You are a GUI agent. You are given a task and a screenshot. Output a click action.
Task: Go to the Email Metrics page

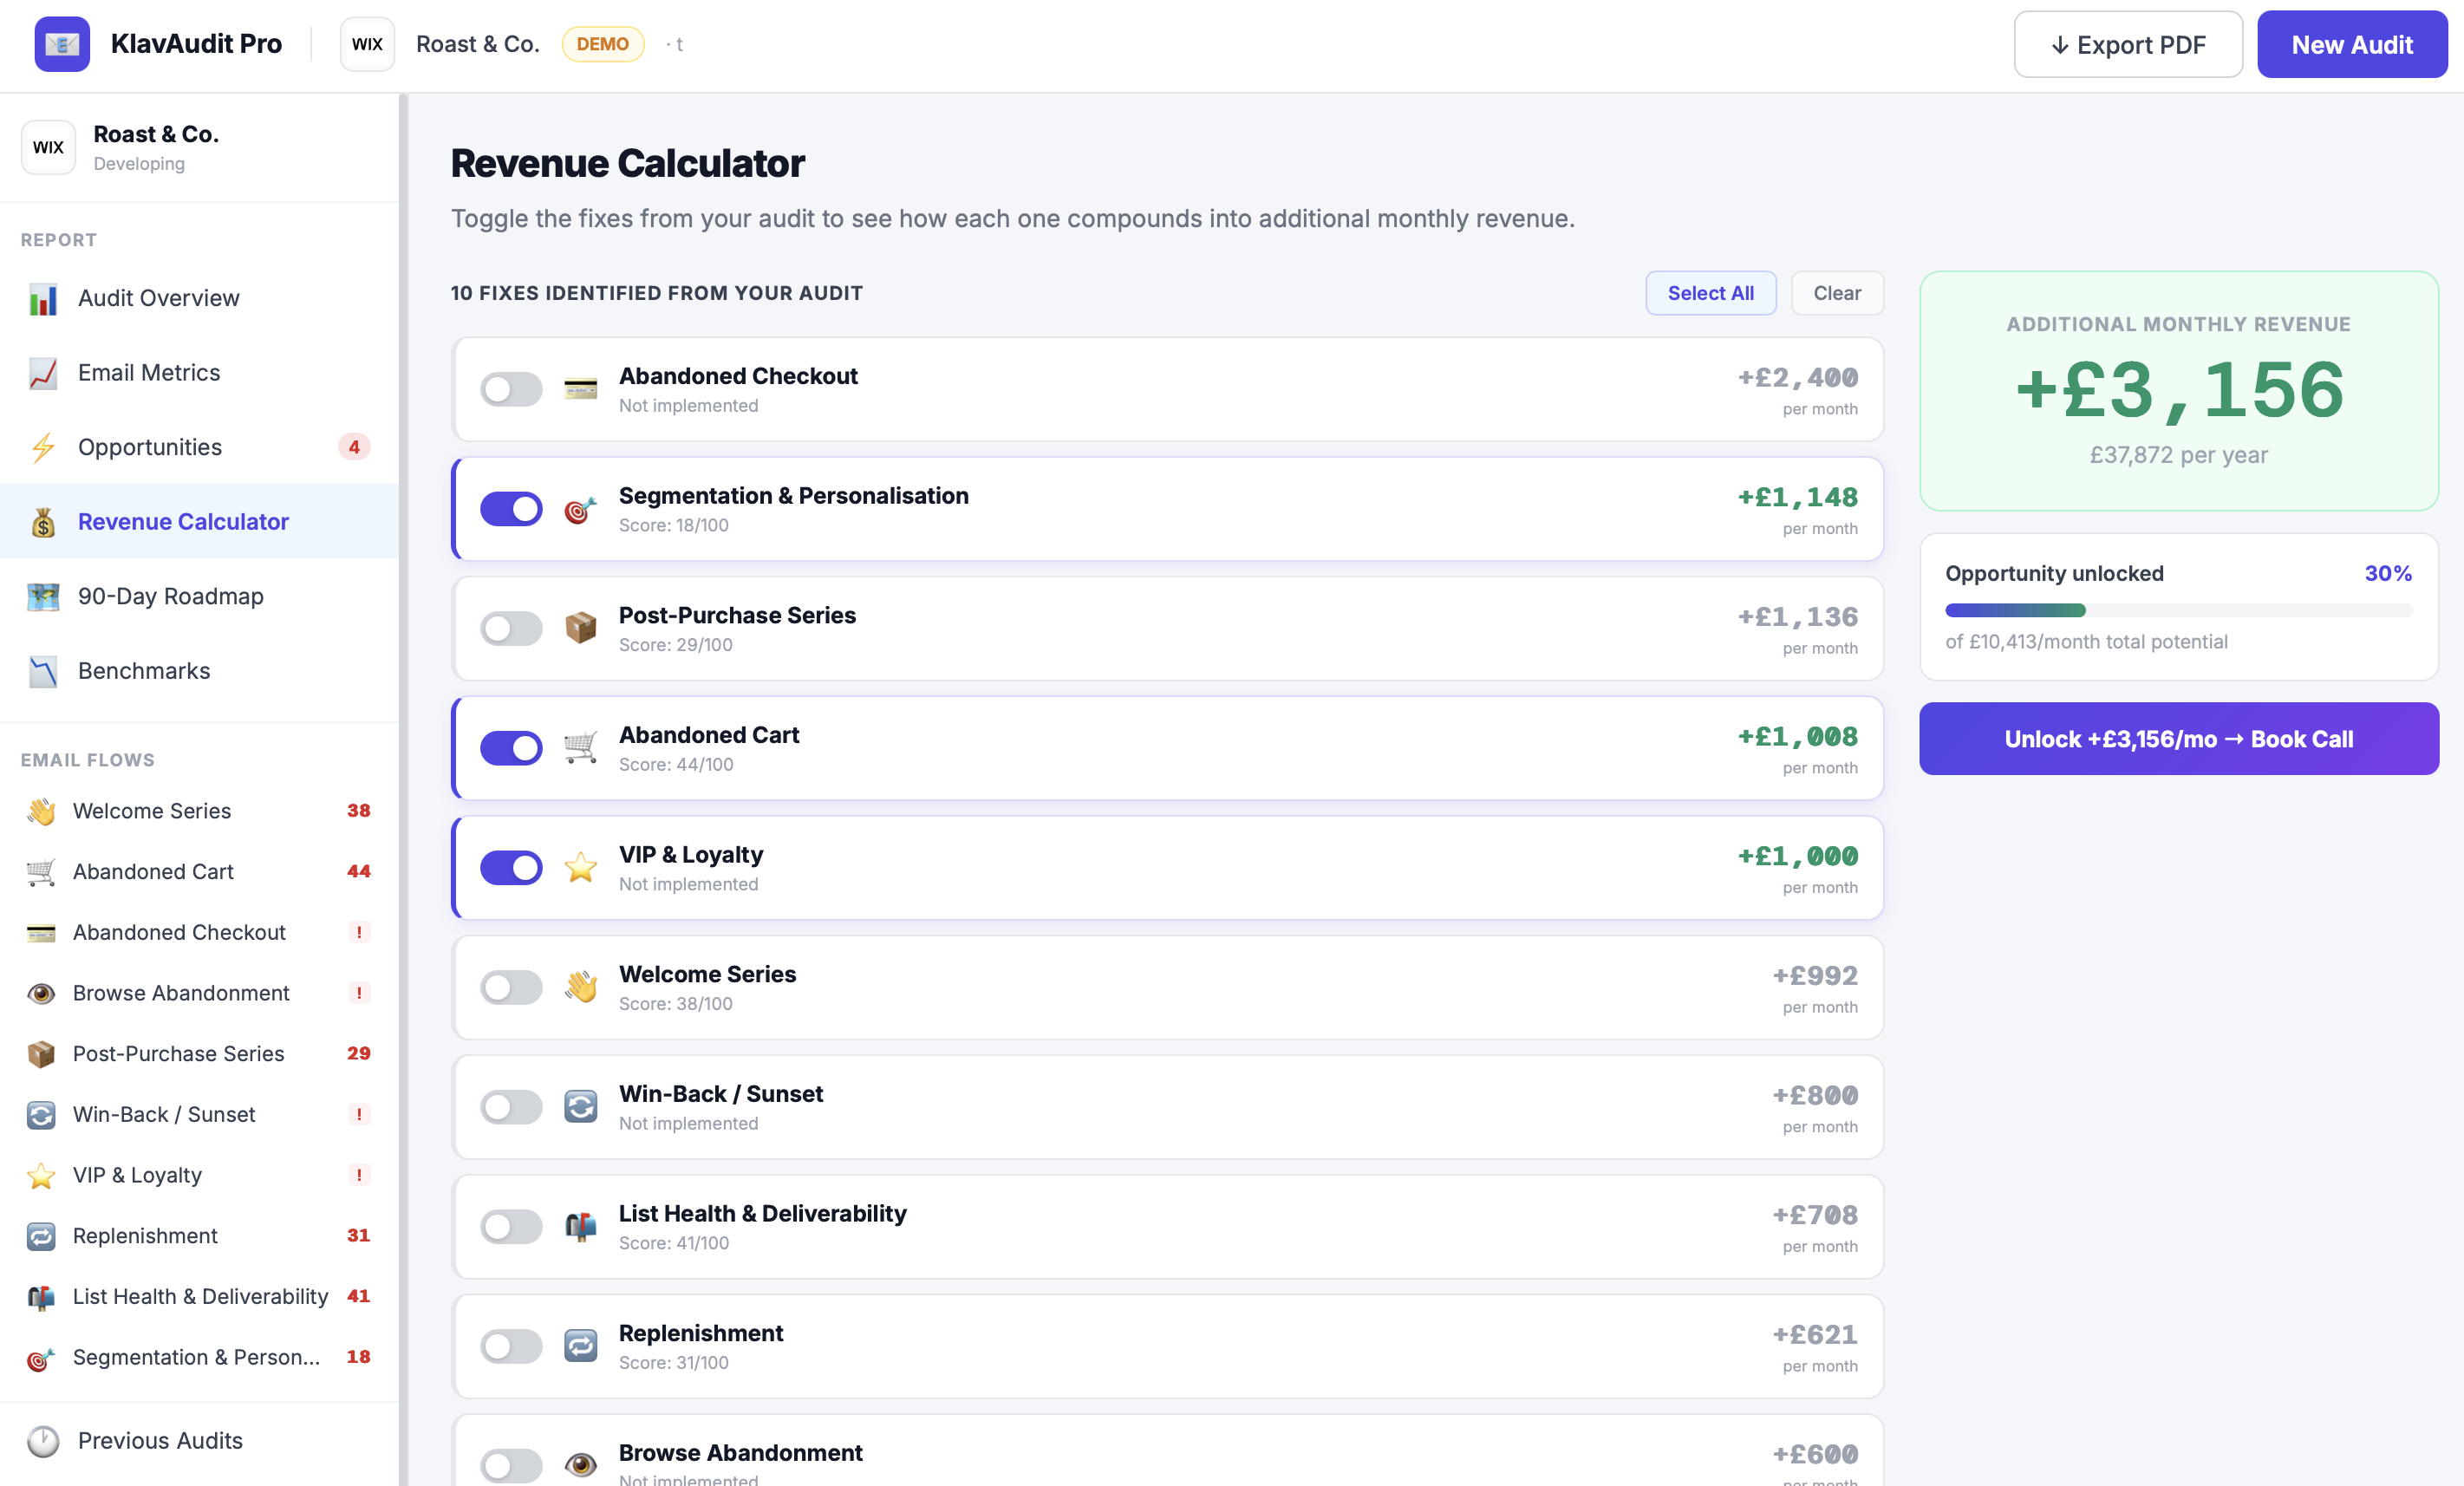click(199, 373)
